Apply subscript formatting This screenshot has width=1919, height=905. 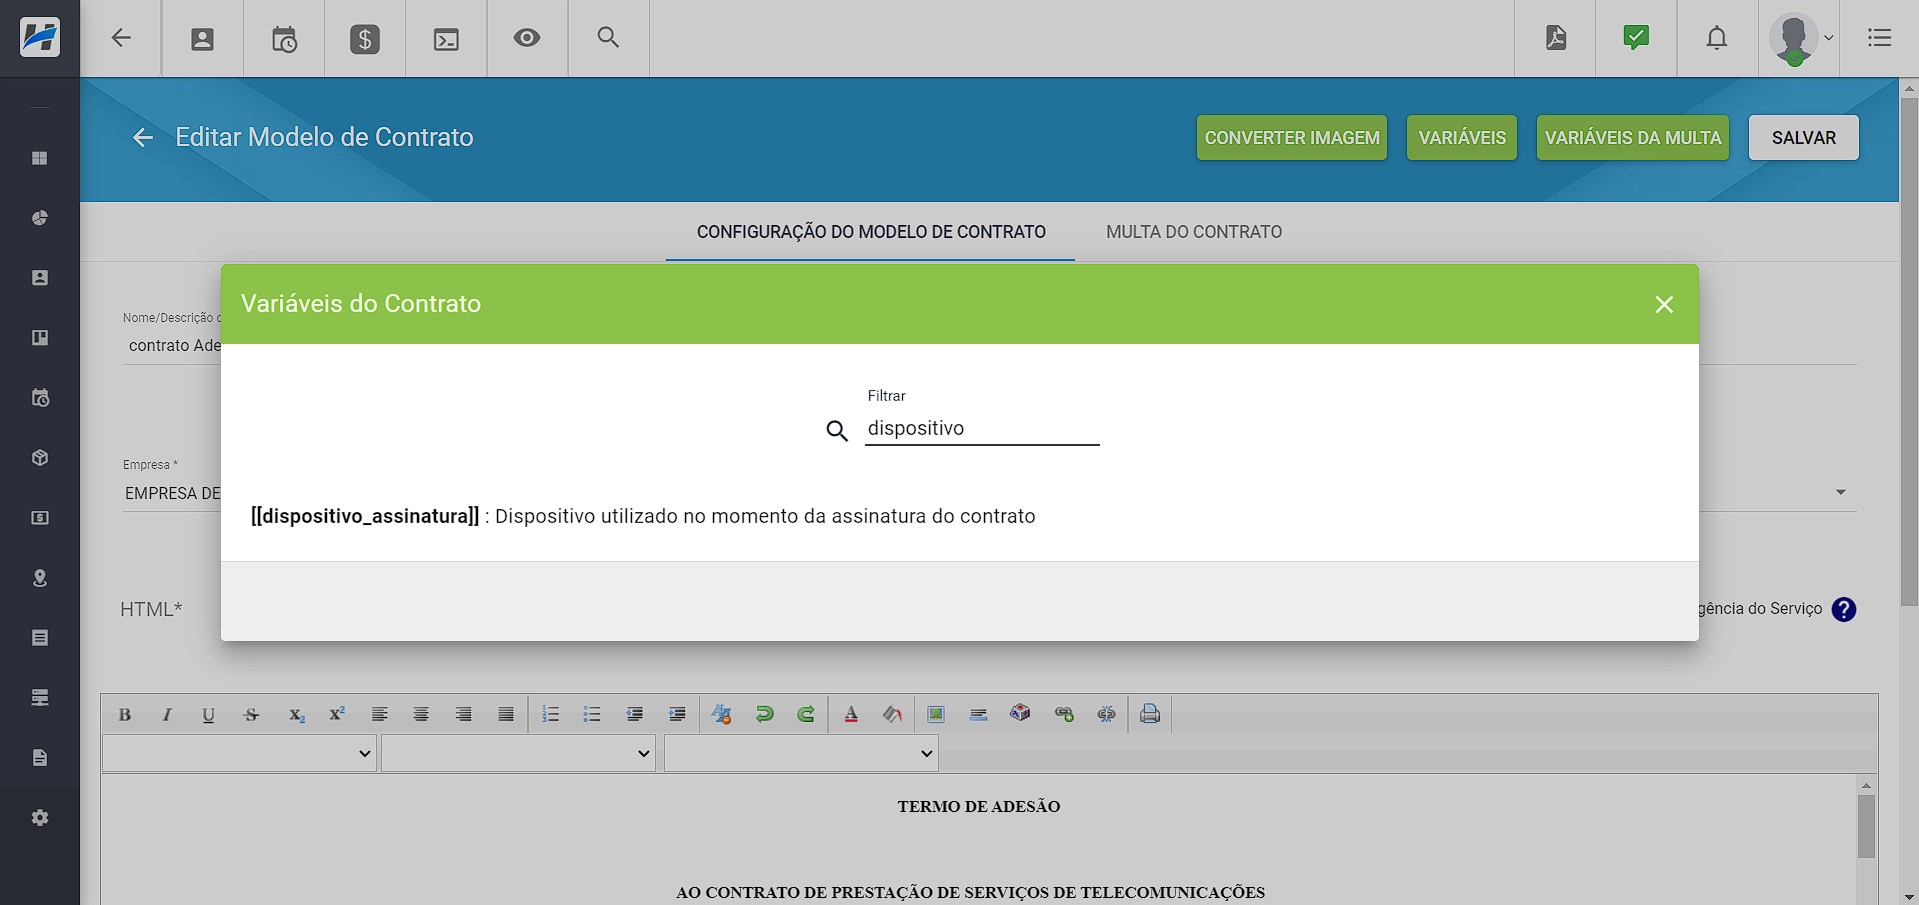coord(296,714)
